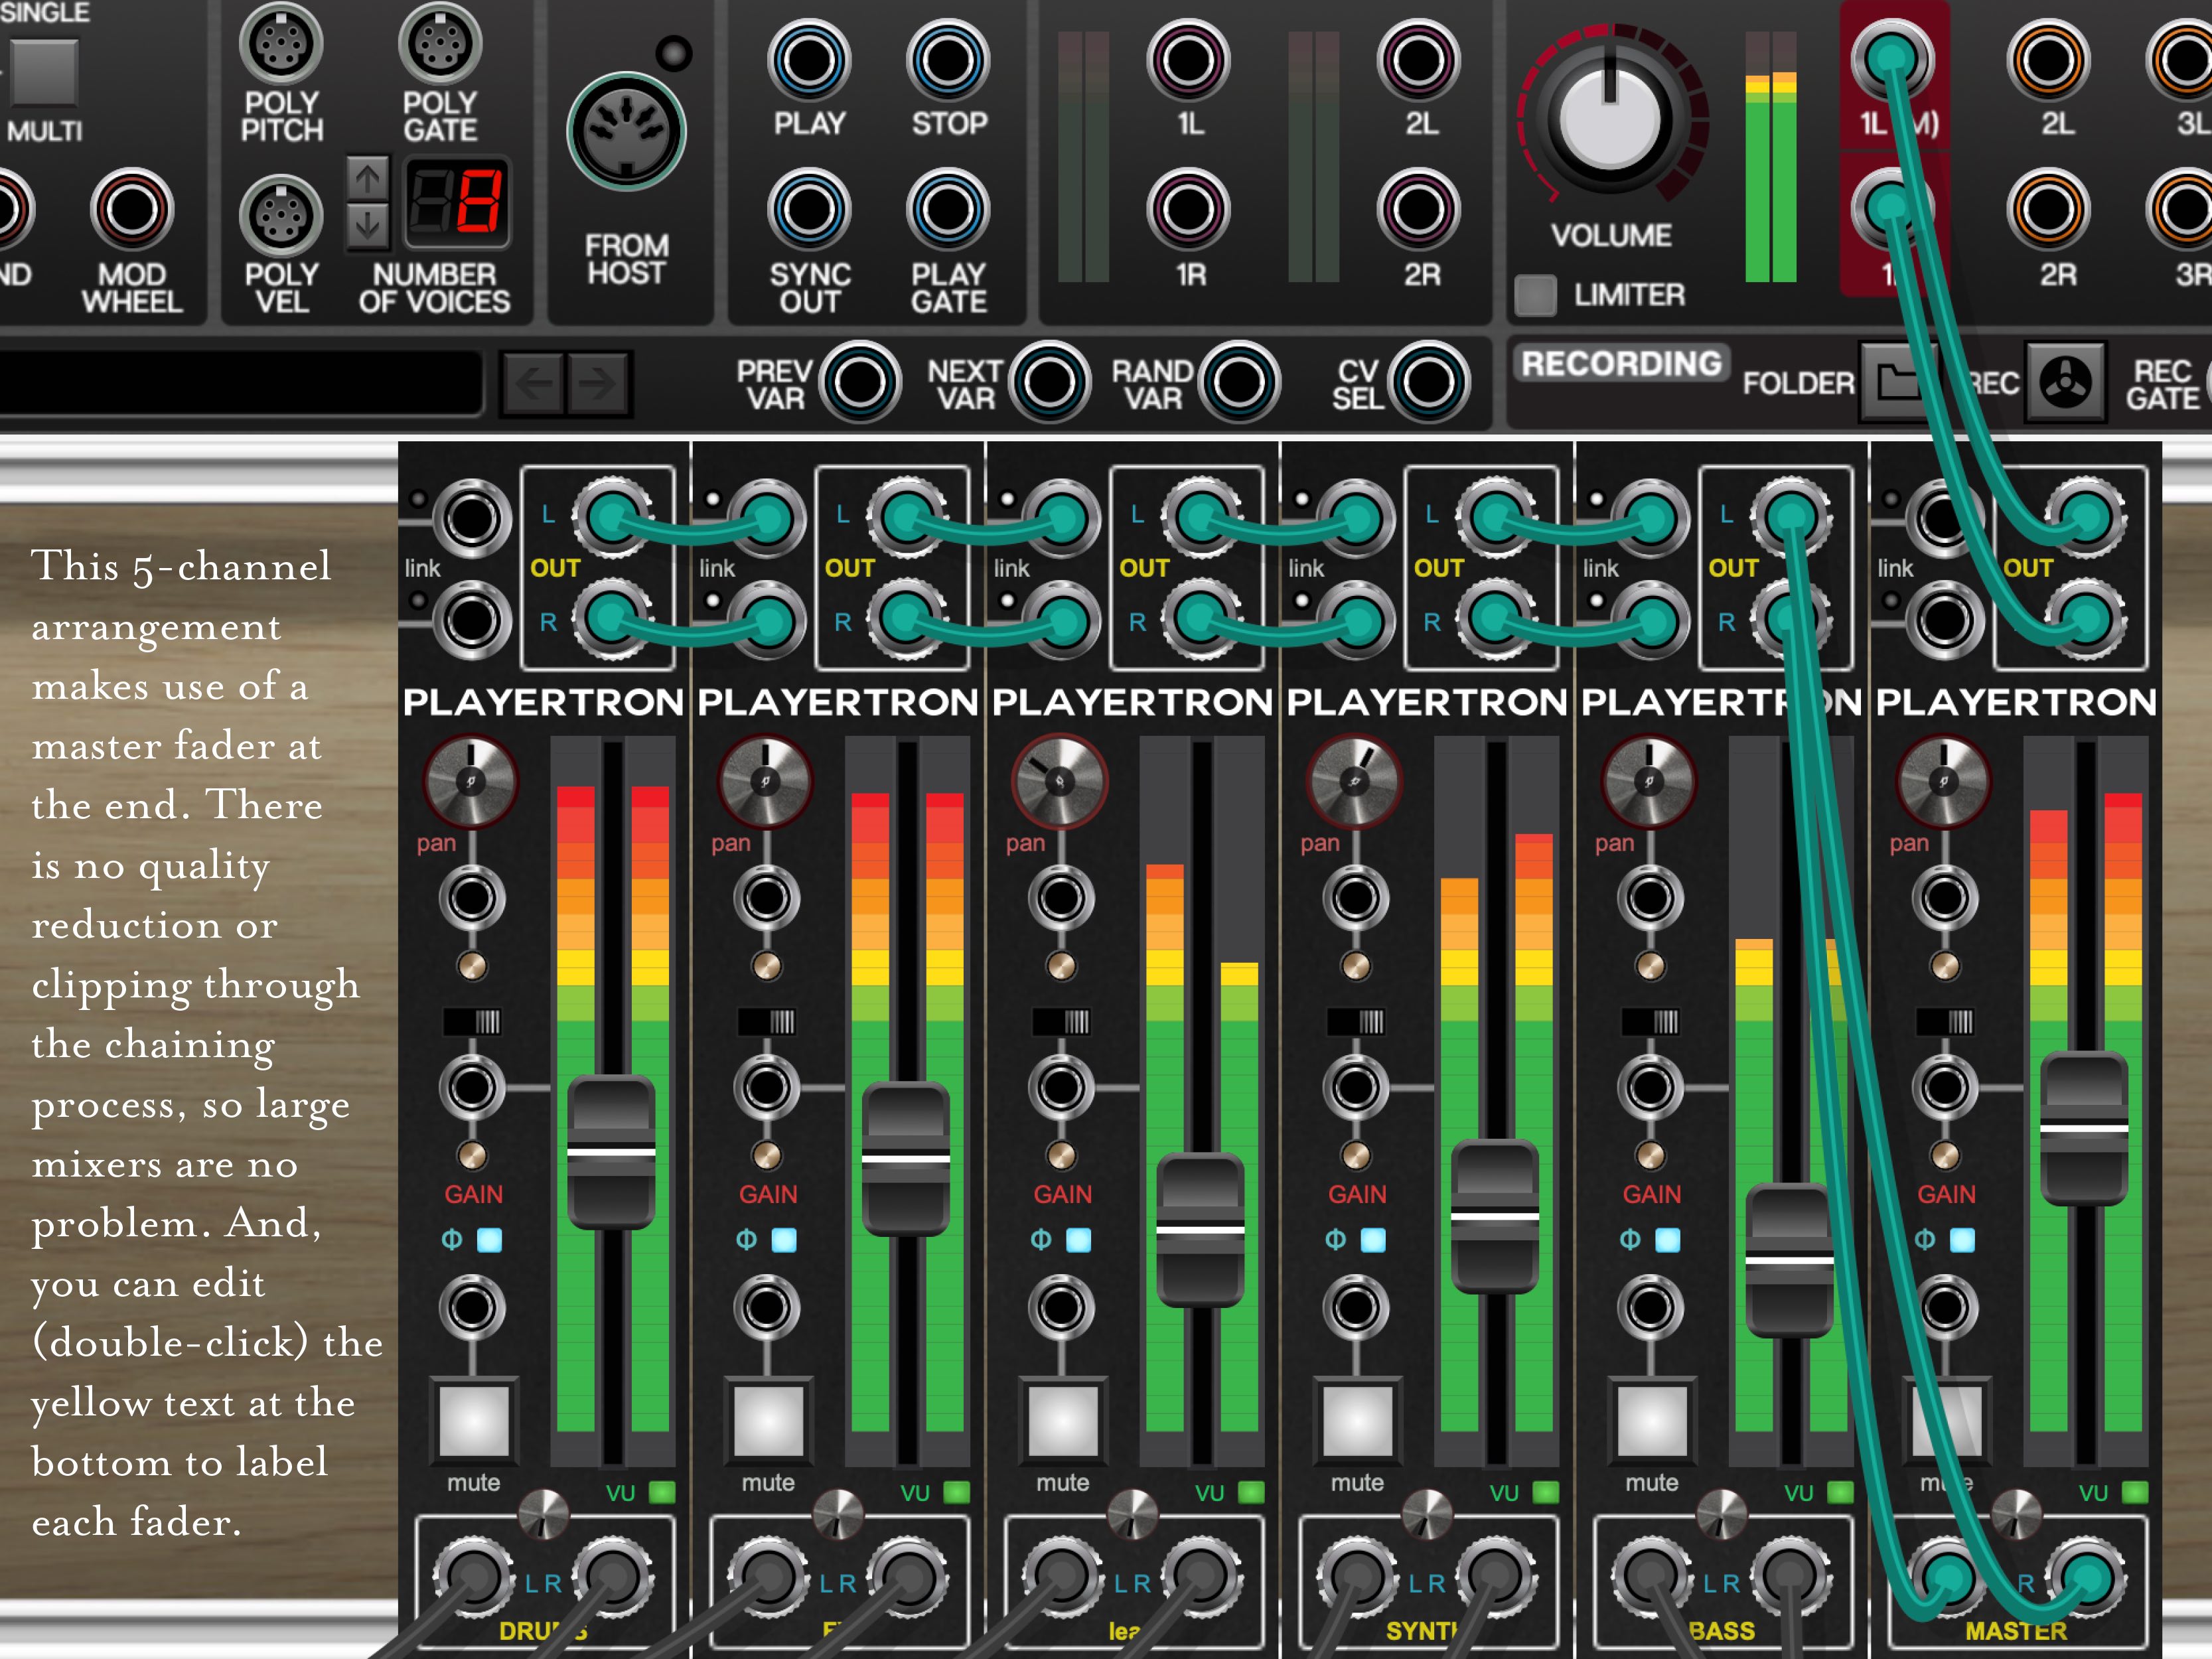Decrease number of voices with down arrow
The image size is (2212, 1659).
(367, 225)
